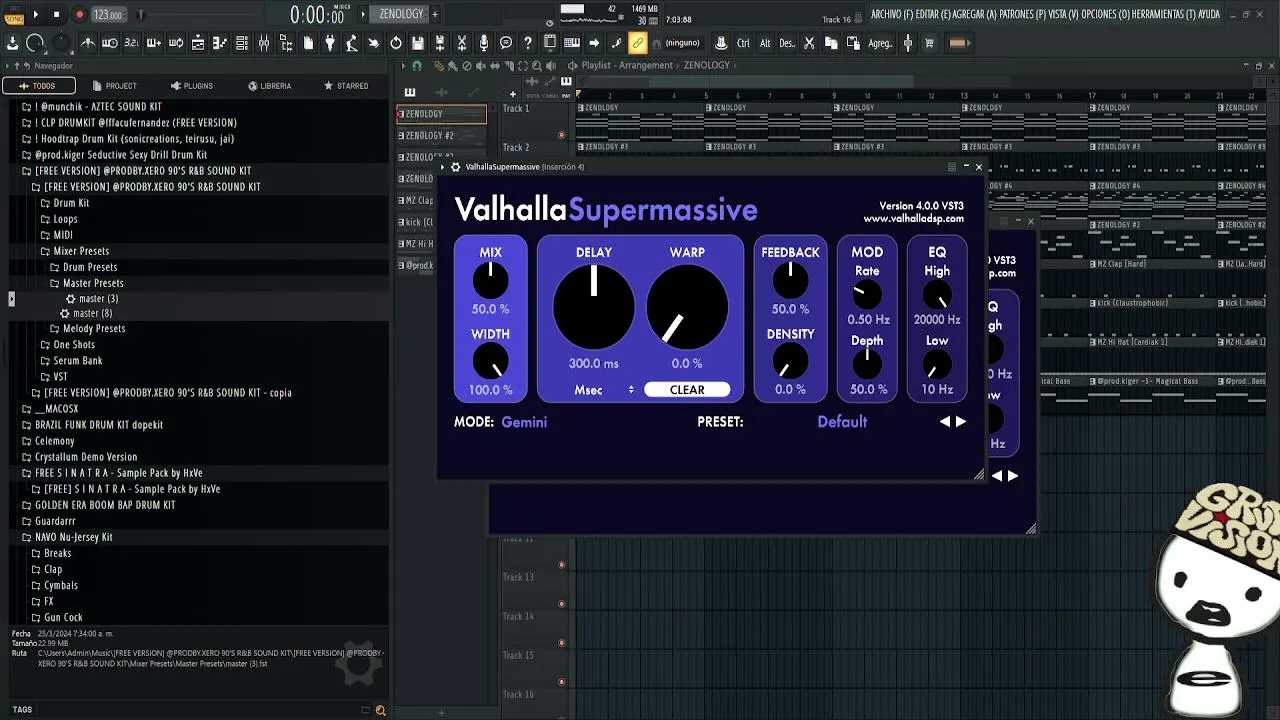
Task: Open the browser tree view icon
Action: coord(286,43)
